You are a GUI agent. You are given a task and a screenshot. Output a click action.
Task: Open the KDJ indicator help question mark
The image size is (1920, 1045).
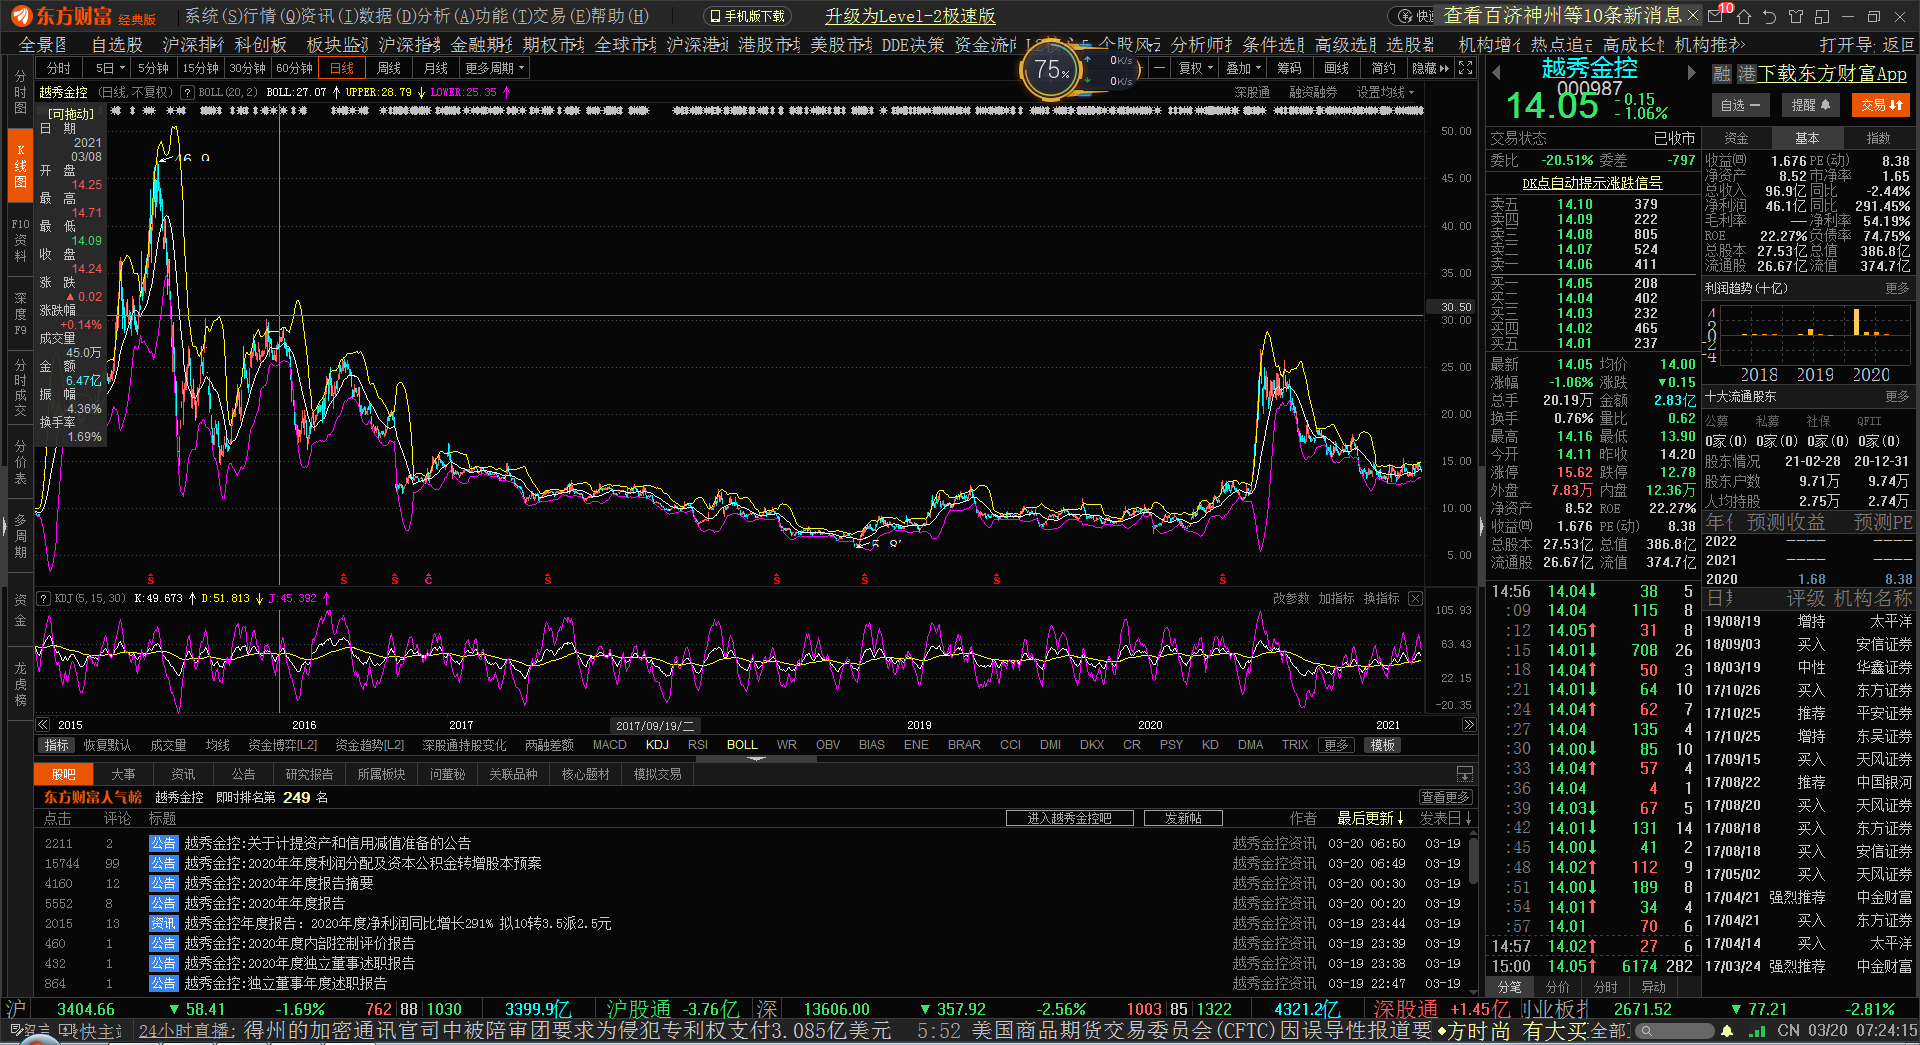coord(43,598)
